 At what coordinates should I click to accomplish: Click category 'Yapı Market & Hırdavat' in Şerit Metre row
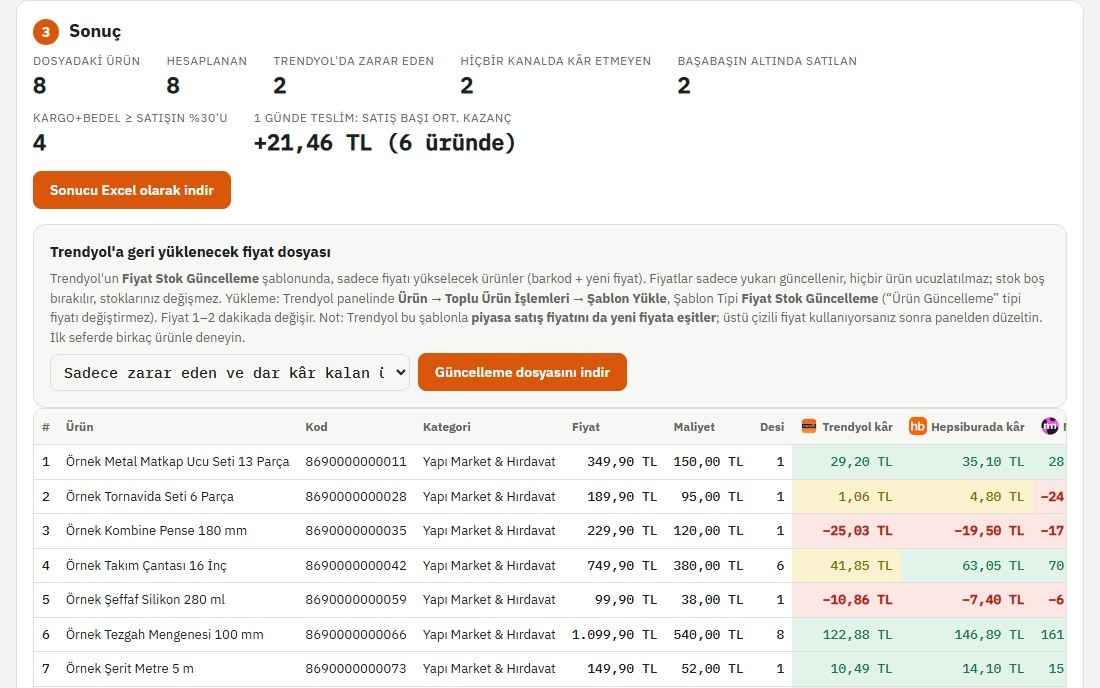coord(489,669)
